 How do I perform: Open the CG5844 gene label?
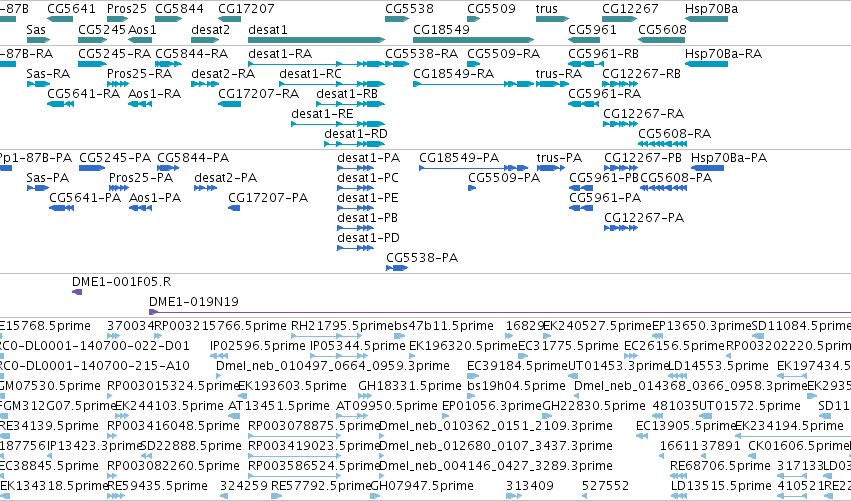point(179,9)
